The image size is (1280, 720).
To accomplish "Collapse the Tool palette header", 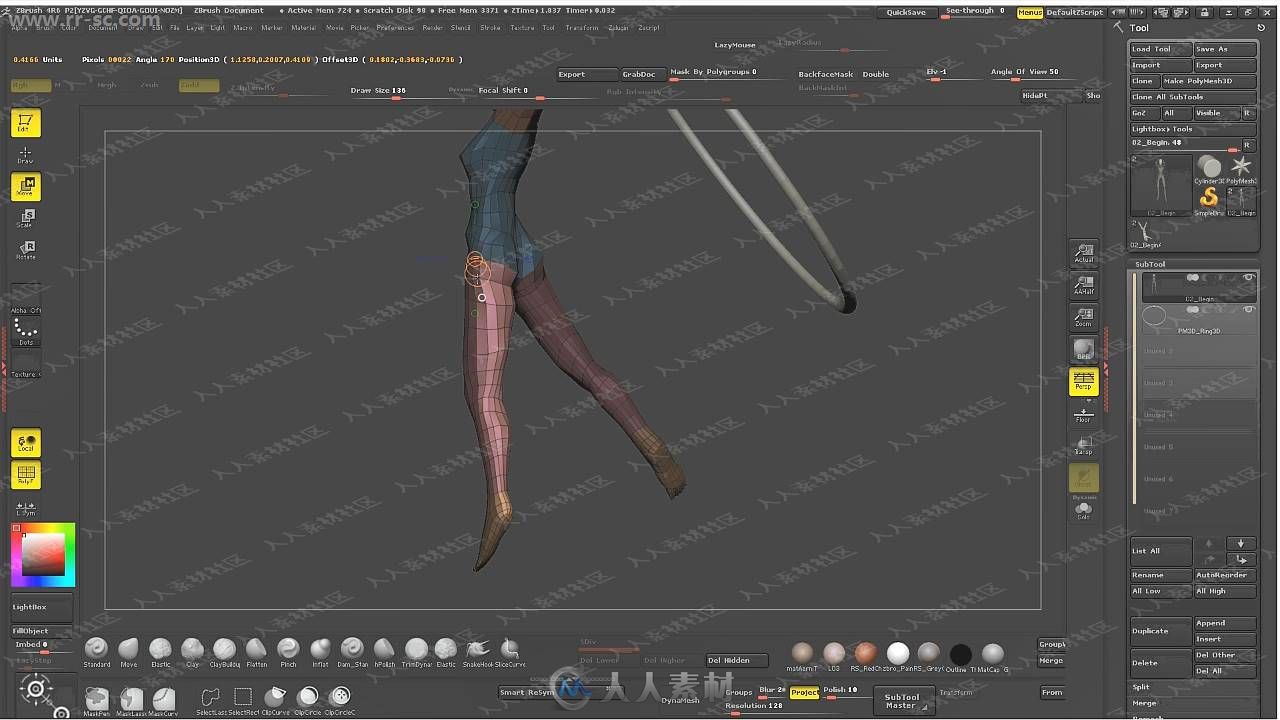I will (1139, 28).
